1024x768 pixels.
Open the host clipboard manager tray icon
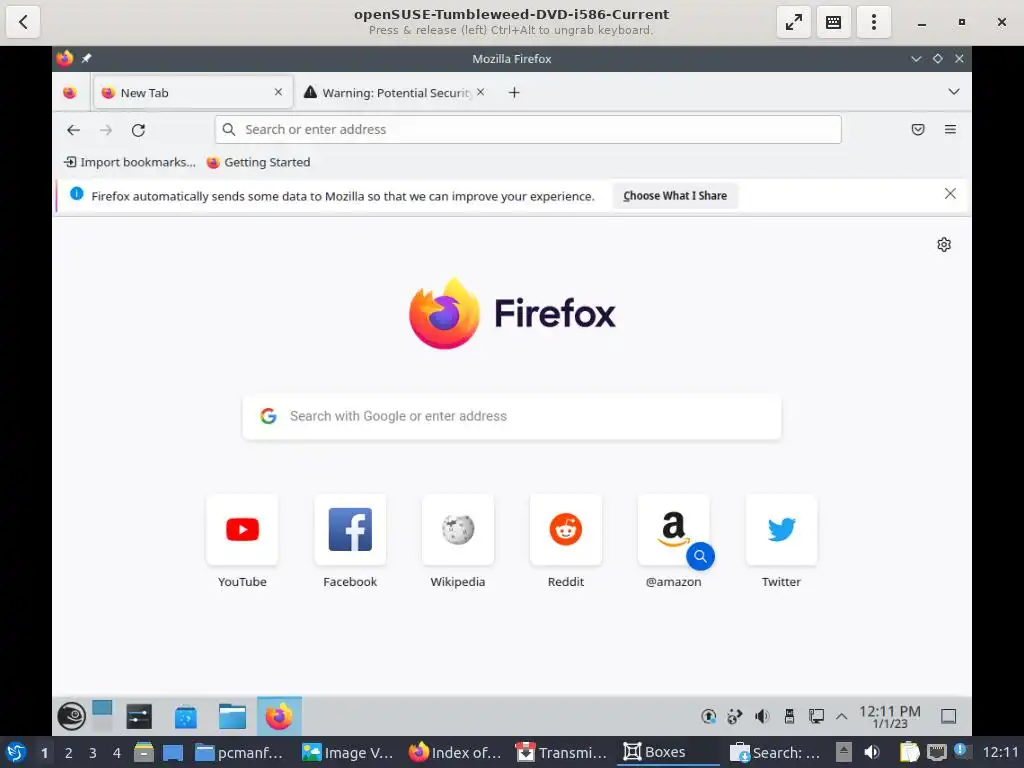(x=909, y=752)
